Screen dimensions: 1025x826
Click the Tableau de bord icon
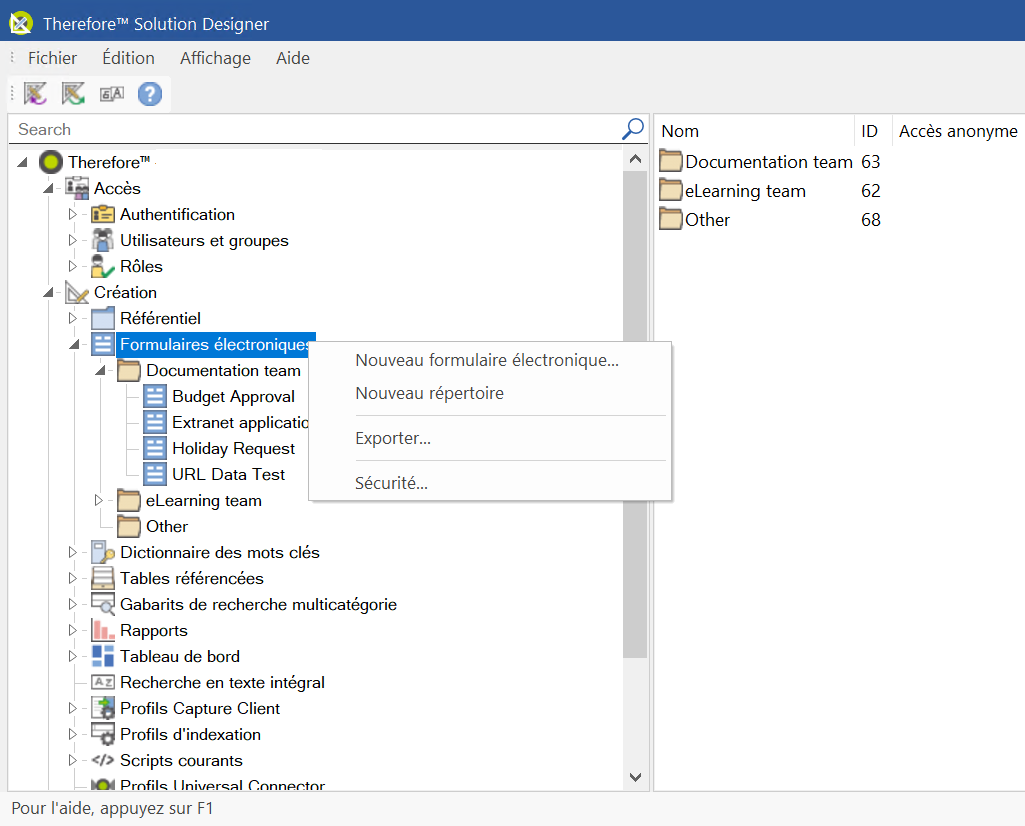click(103, 656)
